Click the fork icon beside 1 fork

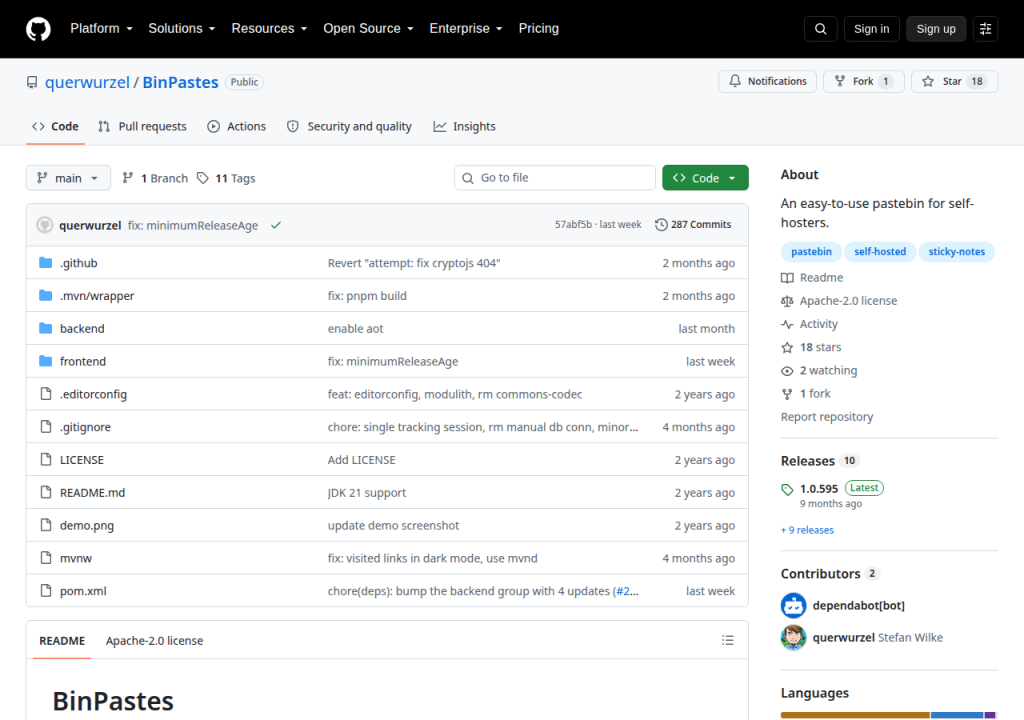788,393
